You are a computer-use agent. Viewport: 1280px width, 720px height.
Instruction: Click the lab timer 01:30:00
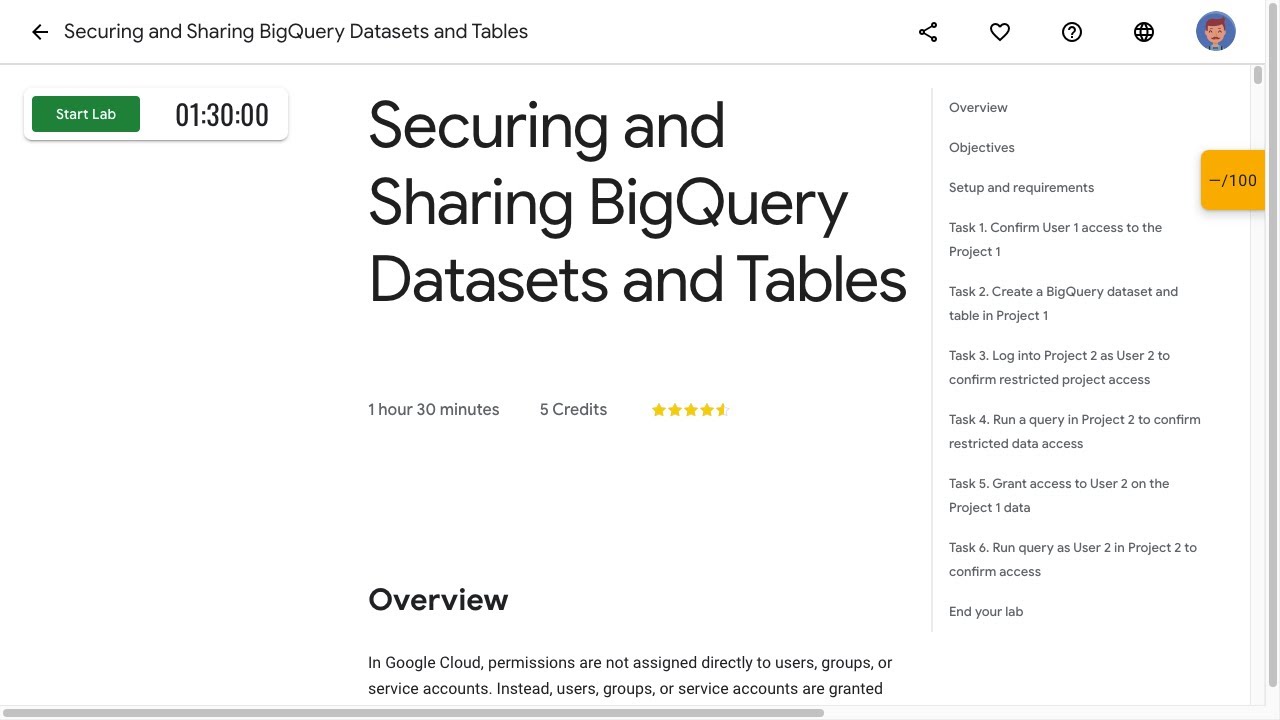tap(222, 115)
